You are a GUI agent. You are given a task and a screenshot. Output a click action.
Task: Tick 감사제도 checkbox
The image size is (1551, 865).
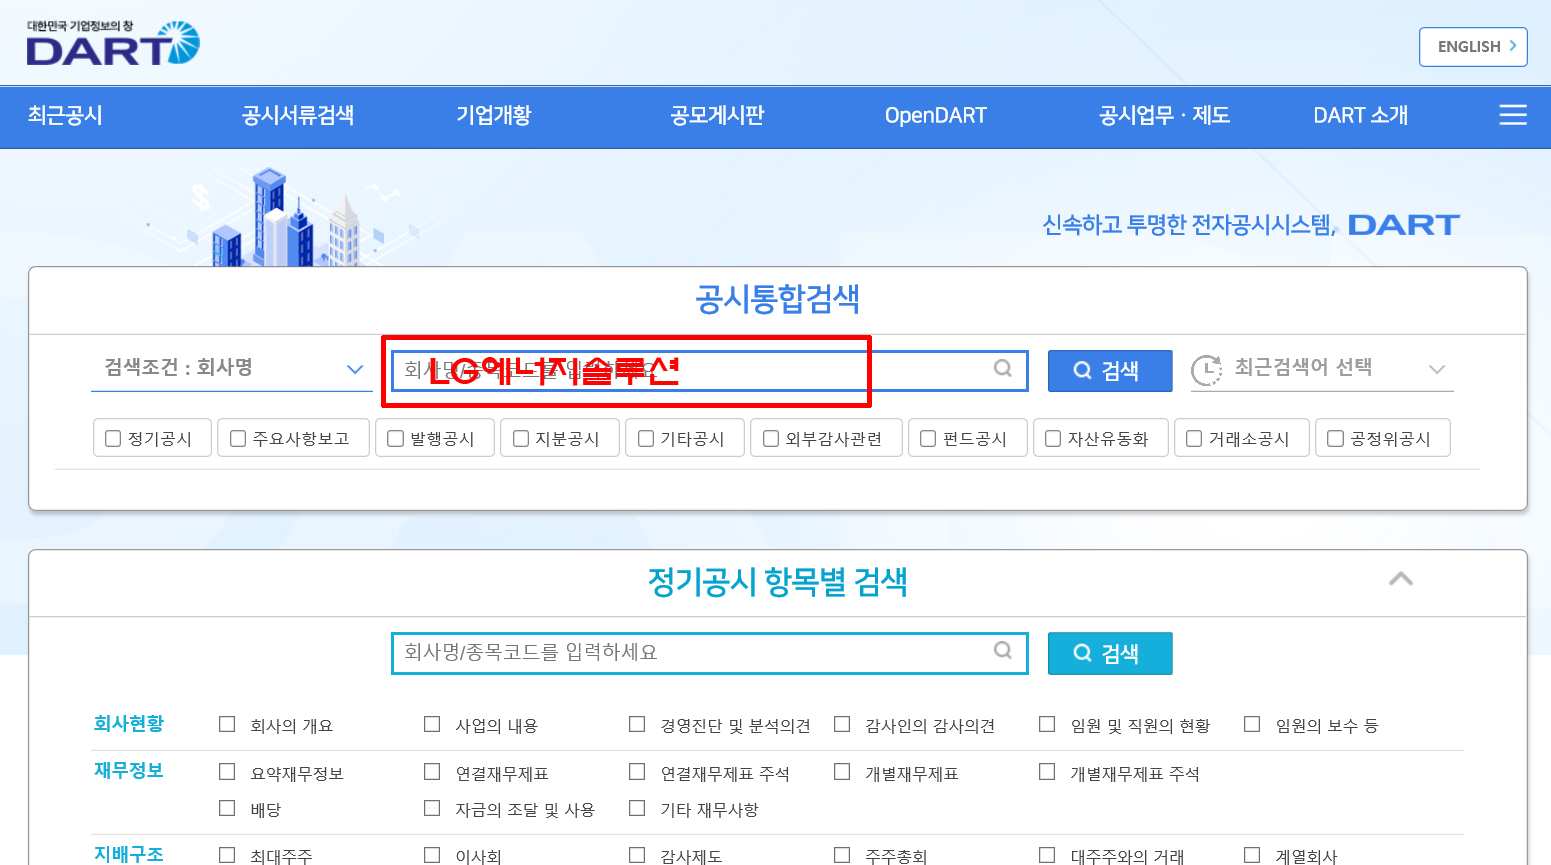(x=637, y=855)
